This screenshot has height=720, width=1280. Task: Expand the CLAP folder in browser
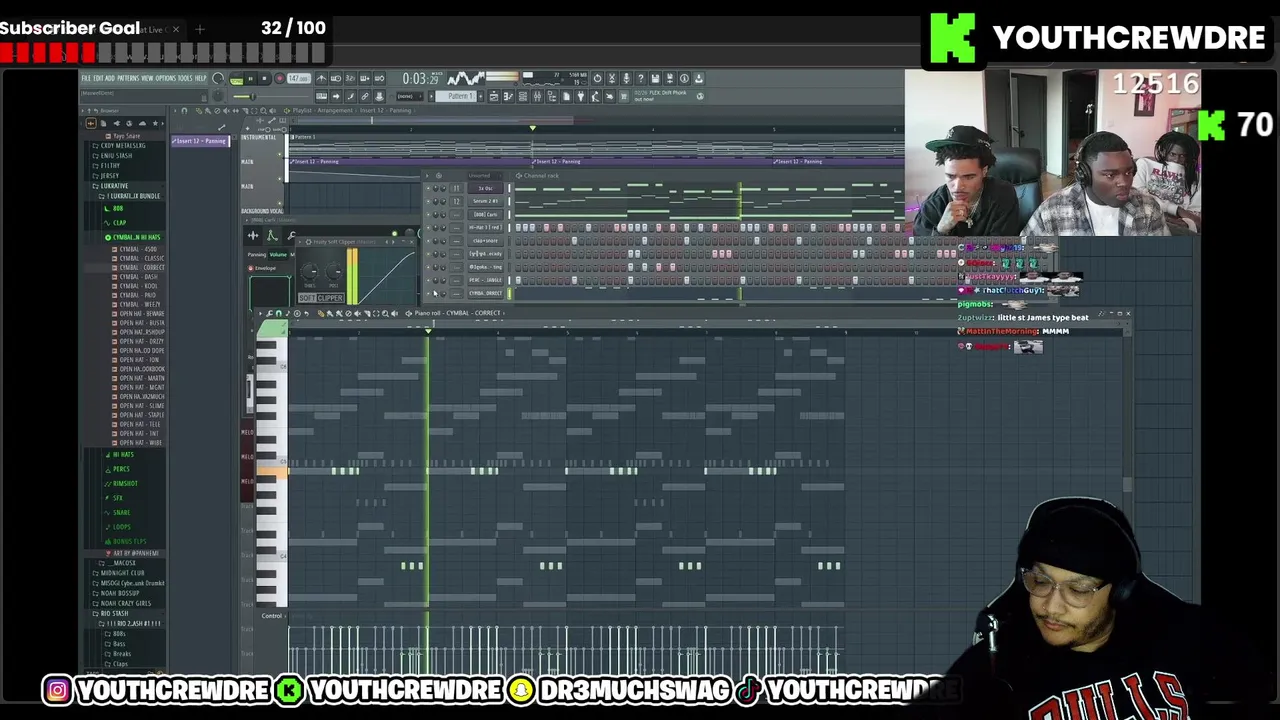click(115, 223)
